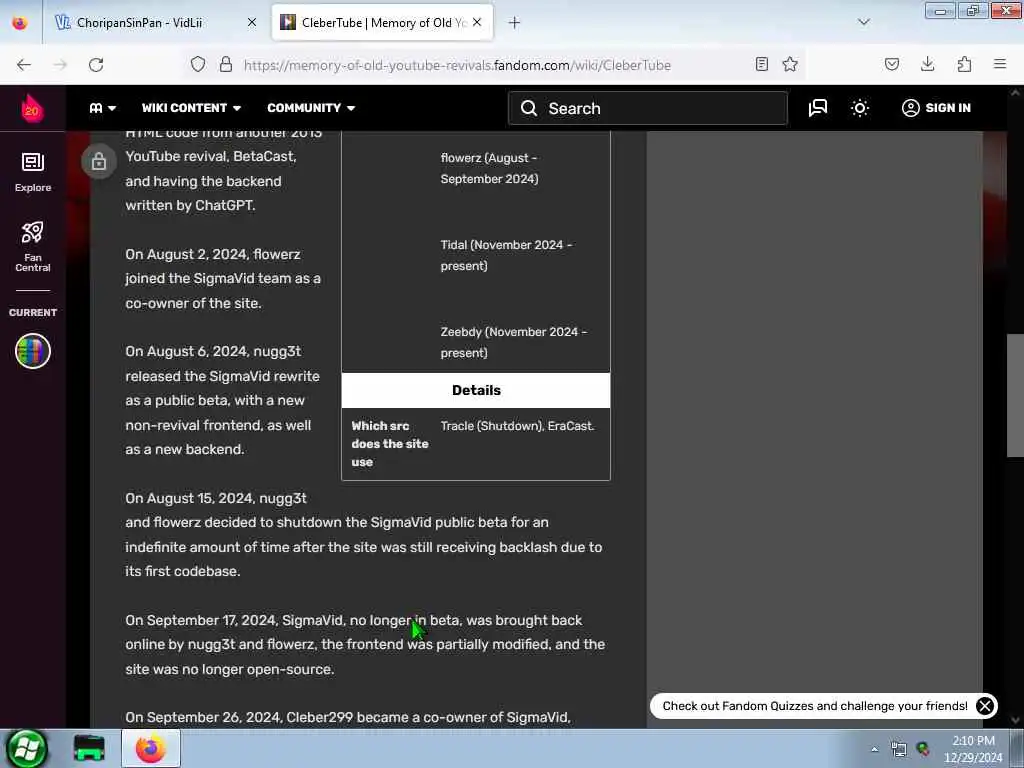This screenshot has height=768, width=1024.
Task: Expand the first wiki nav dropdown
Action: (x=103, y=108)
